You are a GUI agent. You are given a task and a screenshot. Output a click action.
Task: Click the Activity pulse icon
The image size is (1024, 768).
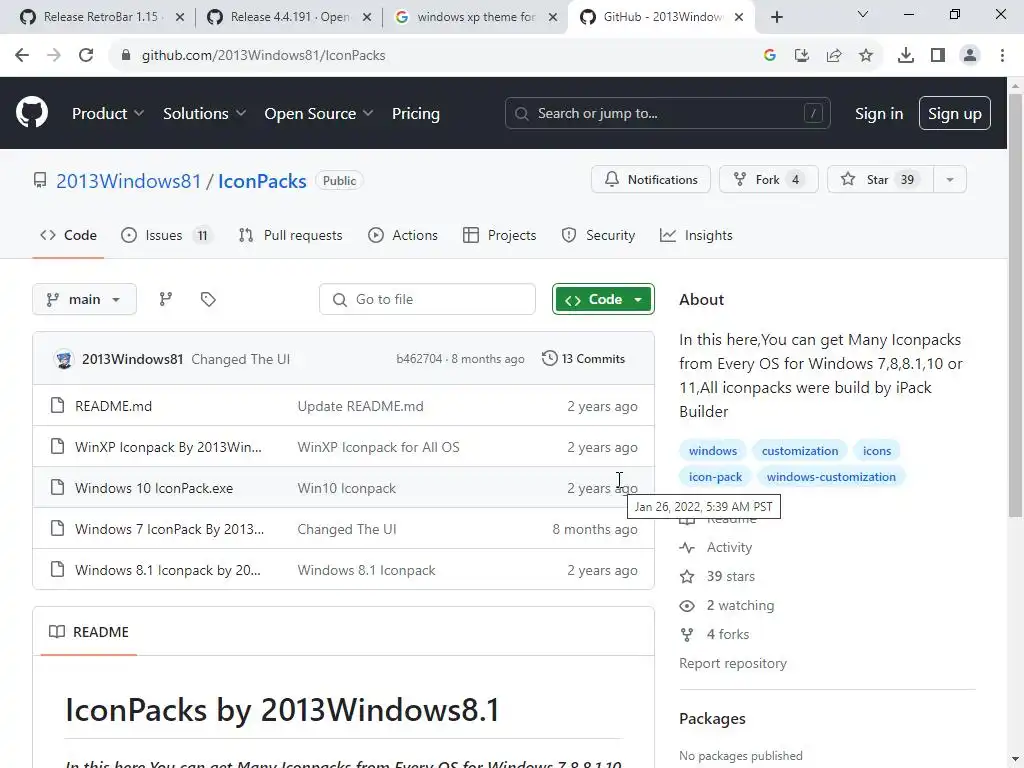coord(687,547)
